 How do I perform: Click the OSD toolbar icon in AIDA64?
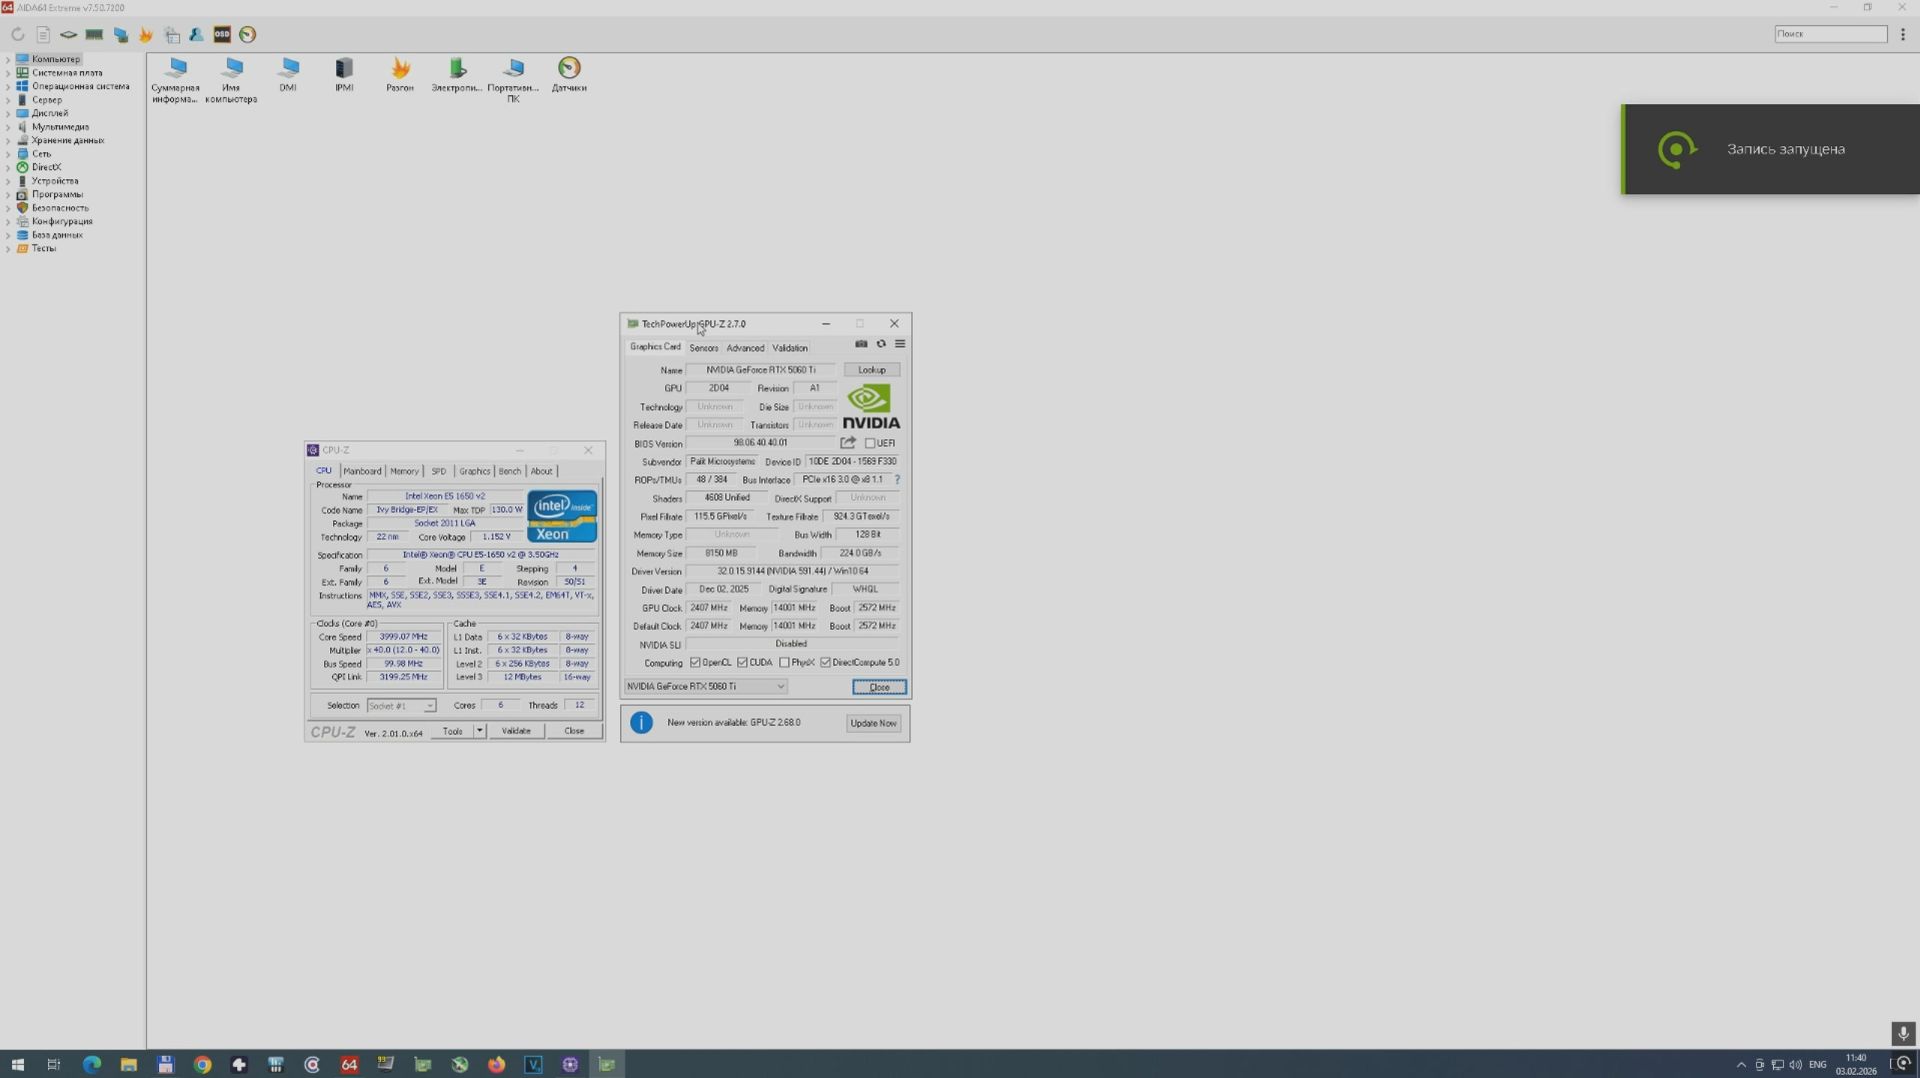click(221, 34)
